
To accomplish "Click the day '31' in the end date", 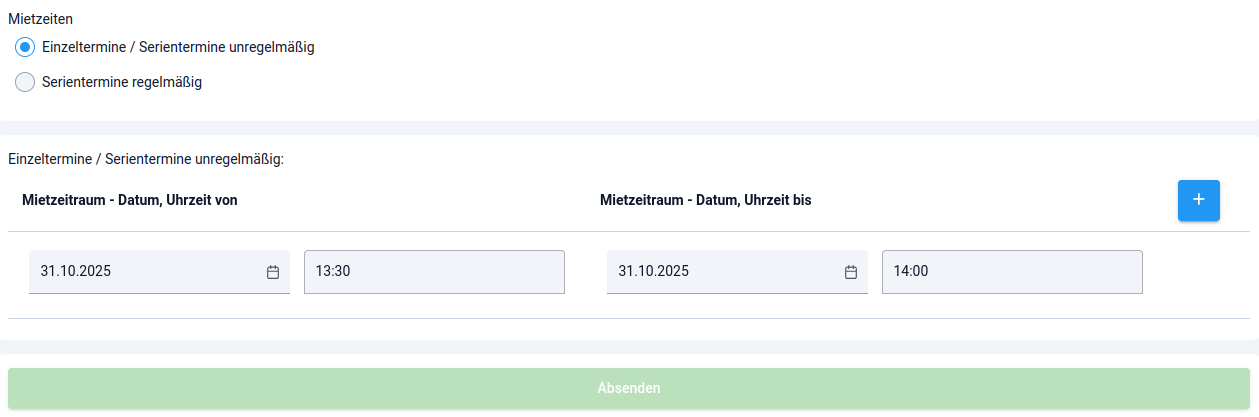I will pos(626,272).
